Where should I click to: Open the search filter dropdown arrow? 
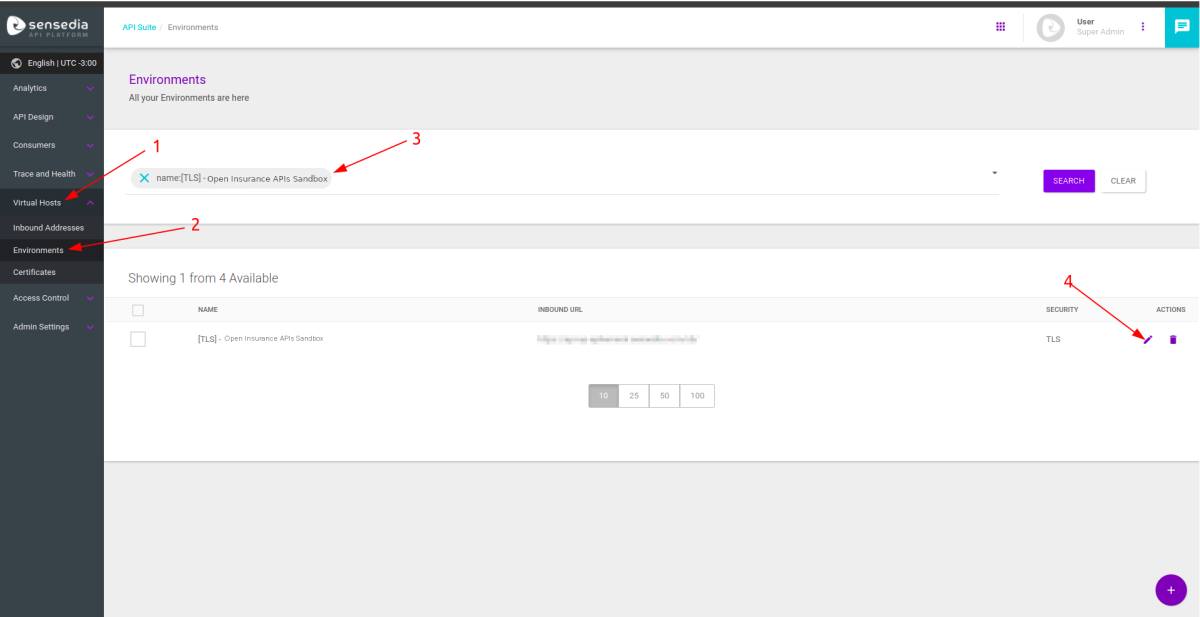click(x=994, y=173)
